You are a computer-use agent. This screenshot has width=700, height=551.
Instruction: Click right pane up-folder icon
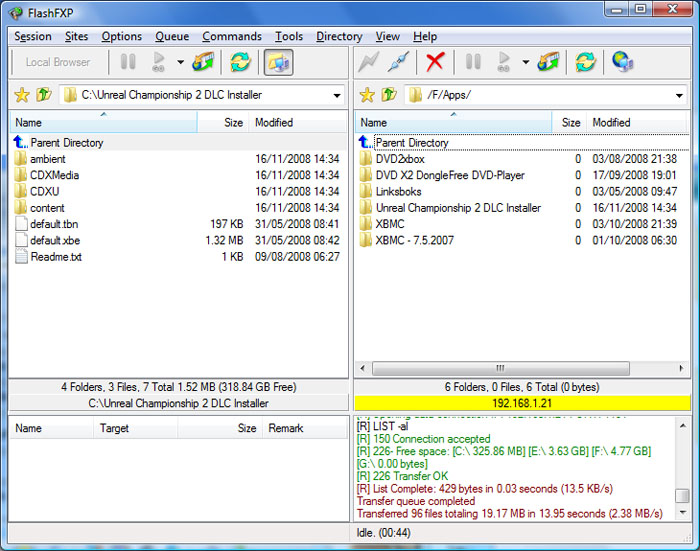click(389, 95)
